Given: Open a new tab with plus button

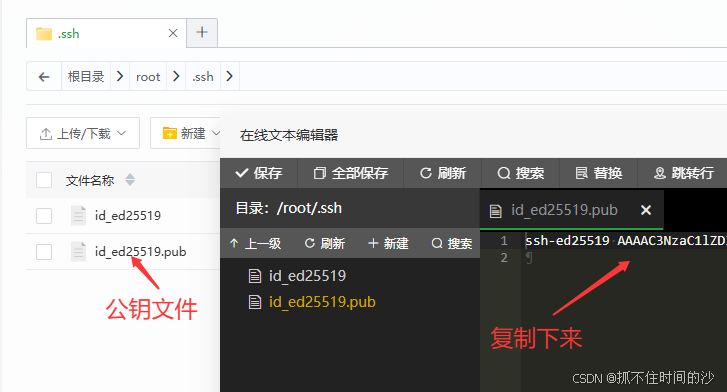Looking at the screenshot, I should [202, 32].
